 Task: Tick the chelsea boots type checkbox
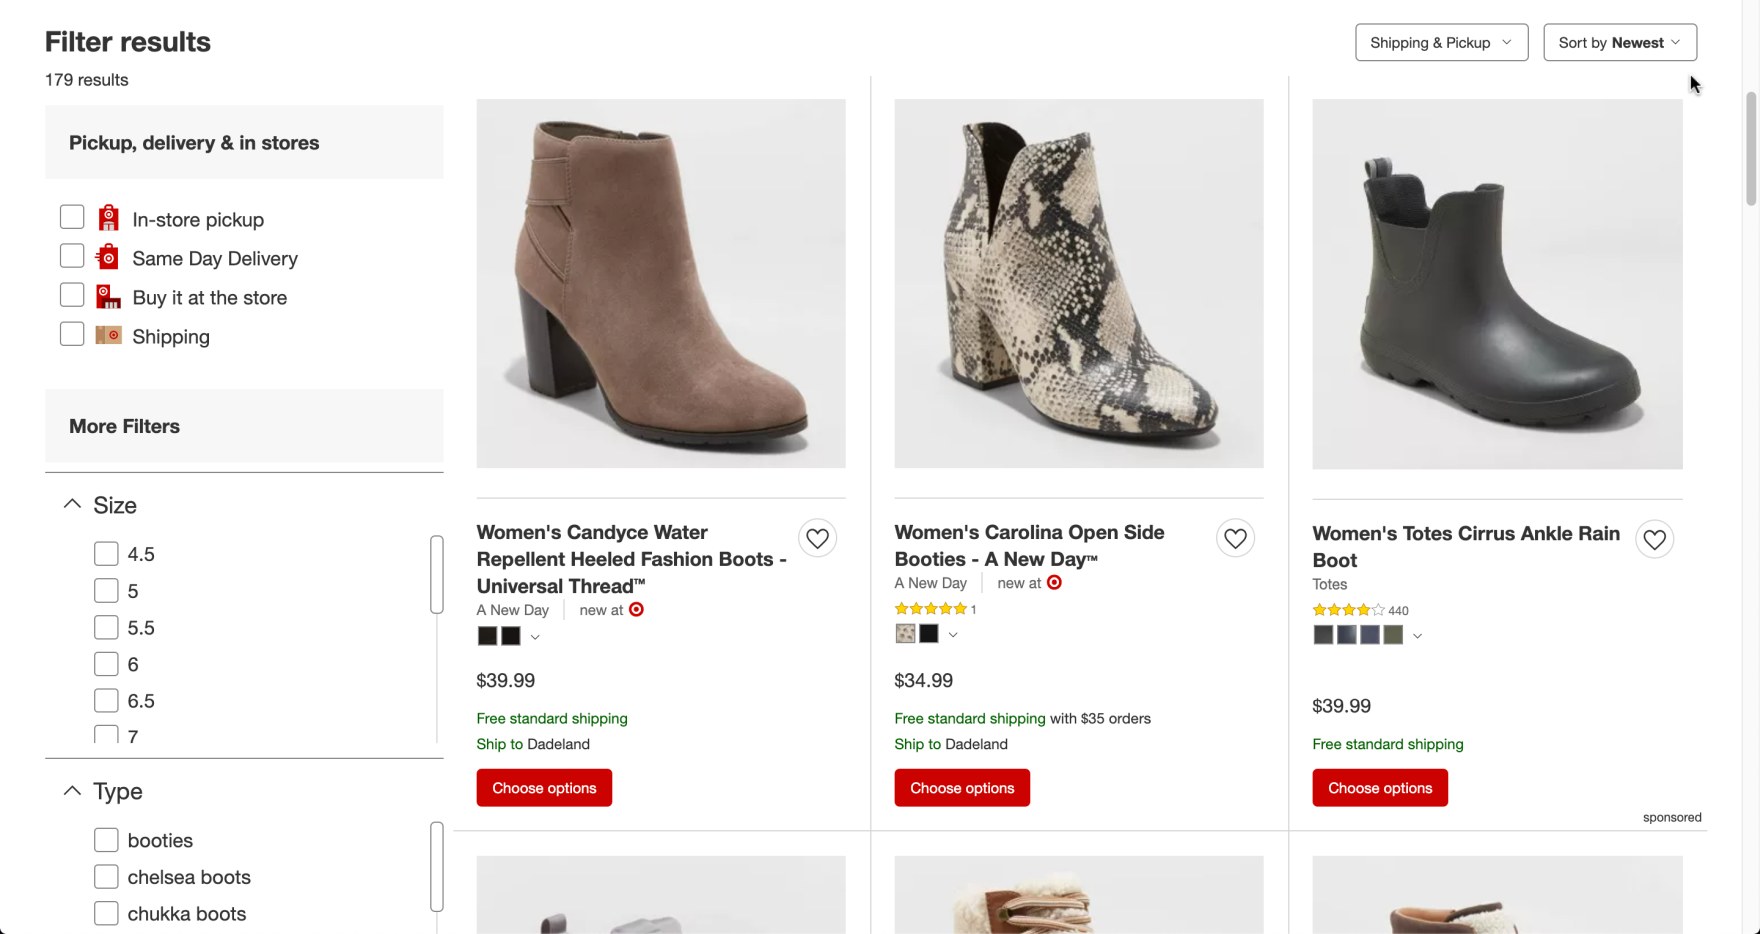106,876
